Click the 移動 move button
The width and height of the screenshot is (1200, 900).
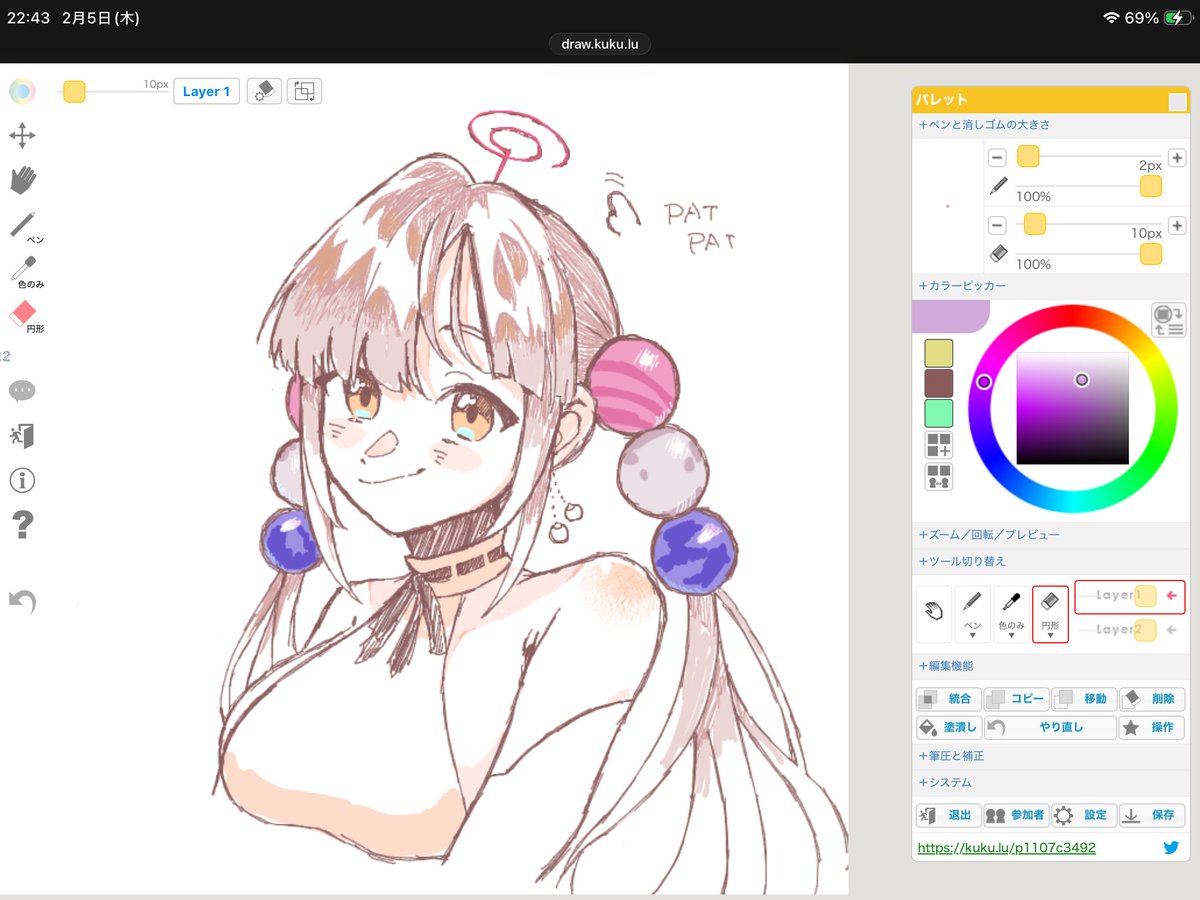click(x=1084, y=699)
